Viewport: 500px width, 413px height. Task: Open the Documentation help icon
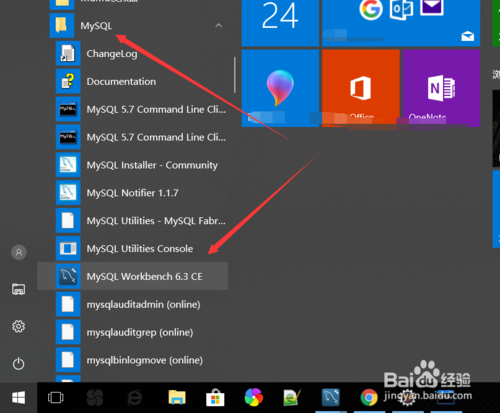pyautogui.click(x=68, y=81)
